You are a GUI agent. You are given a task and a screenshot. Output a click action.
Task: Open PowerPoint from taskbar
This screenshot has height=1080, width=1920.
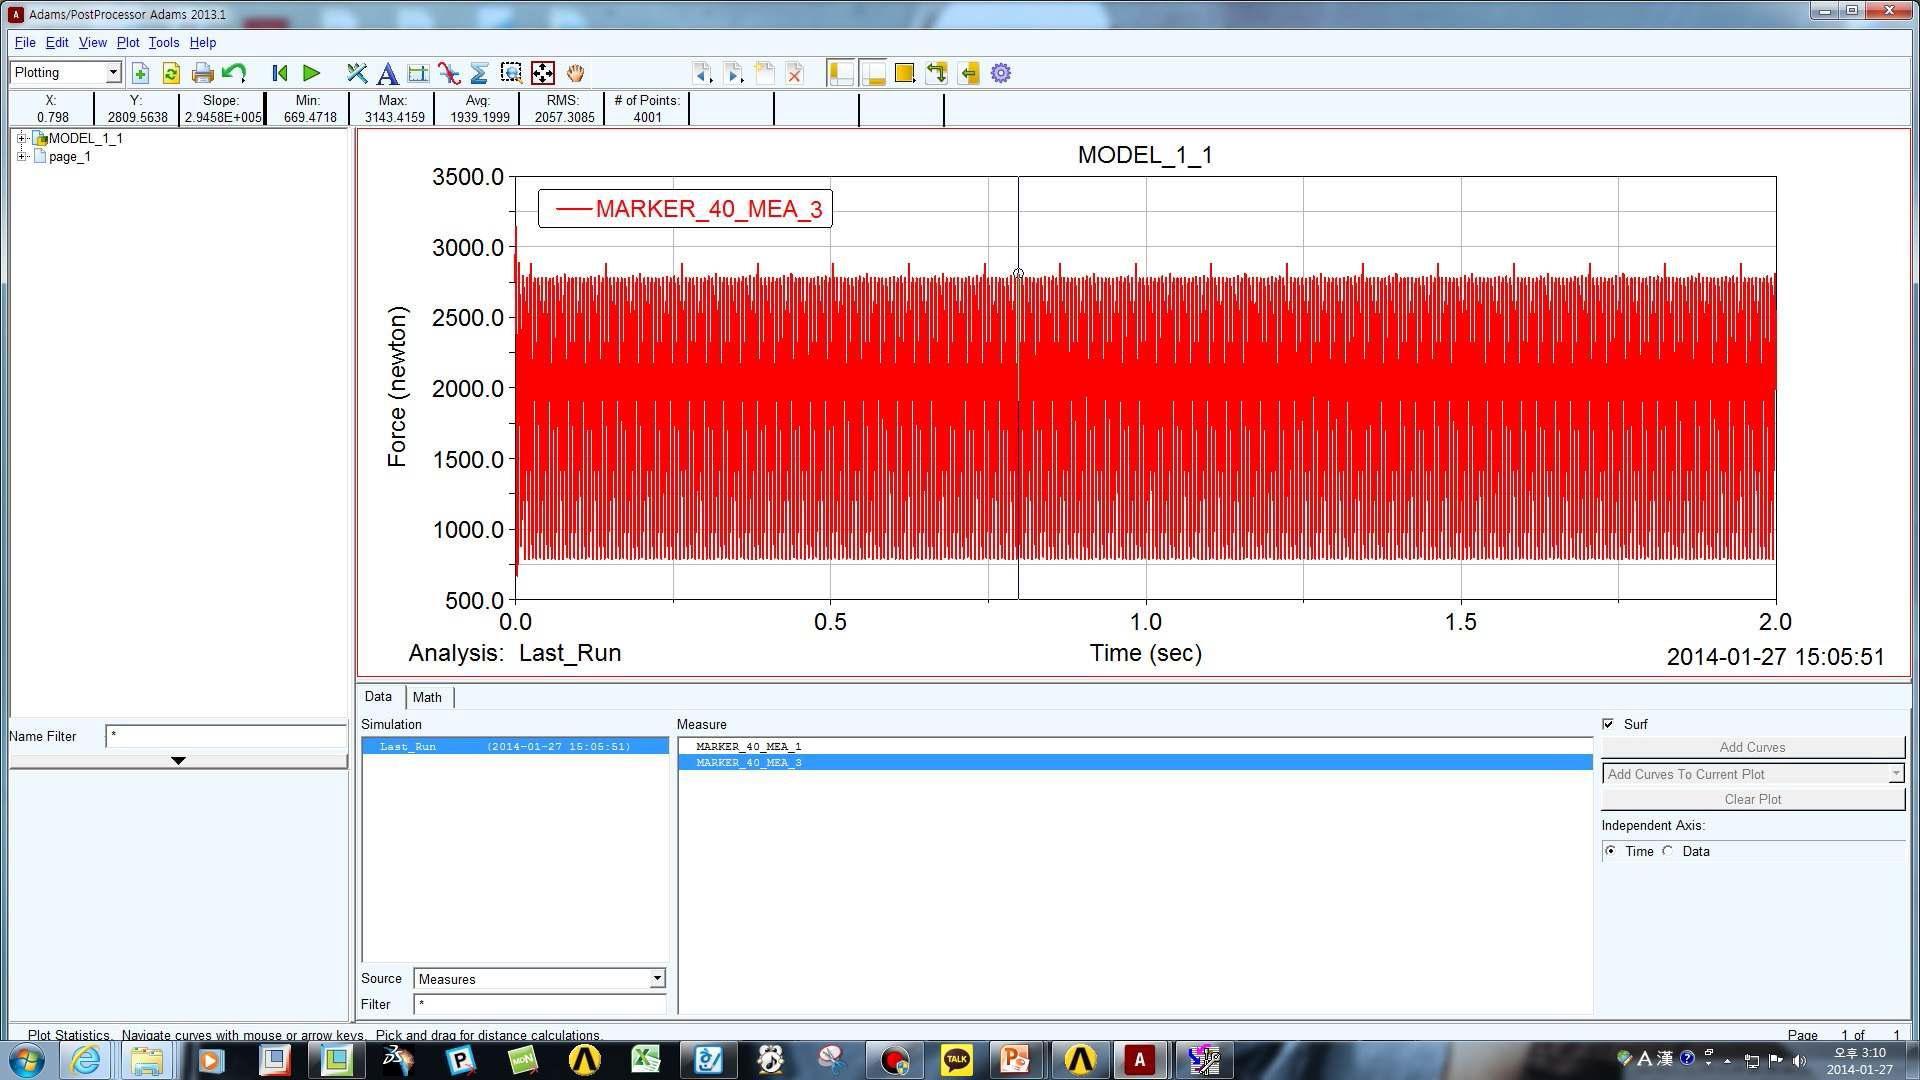click(x=1015, y=1060)
